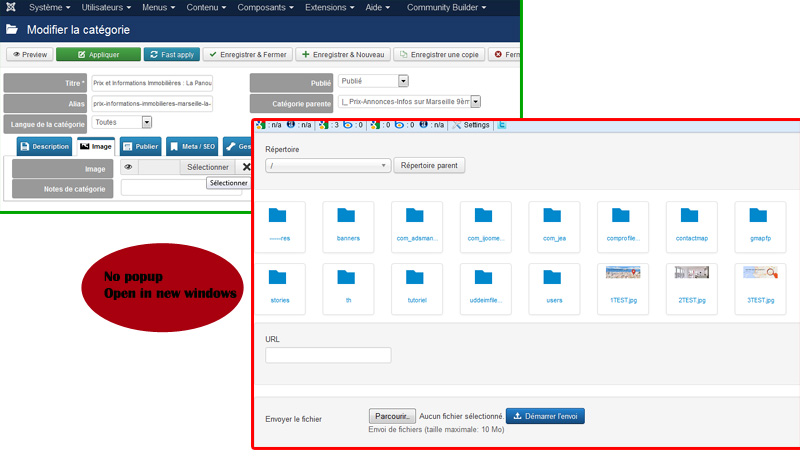Focus the Alias input field

[152, 104]
